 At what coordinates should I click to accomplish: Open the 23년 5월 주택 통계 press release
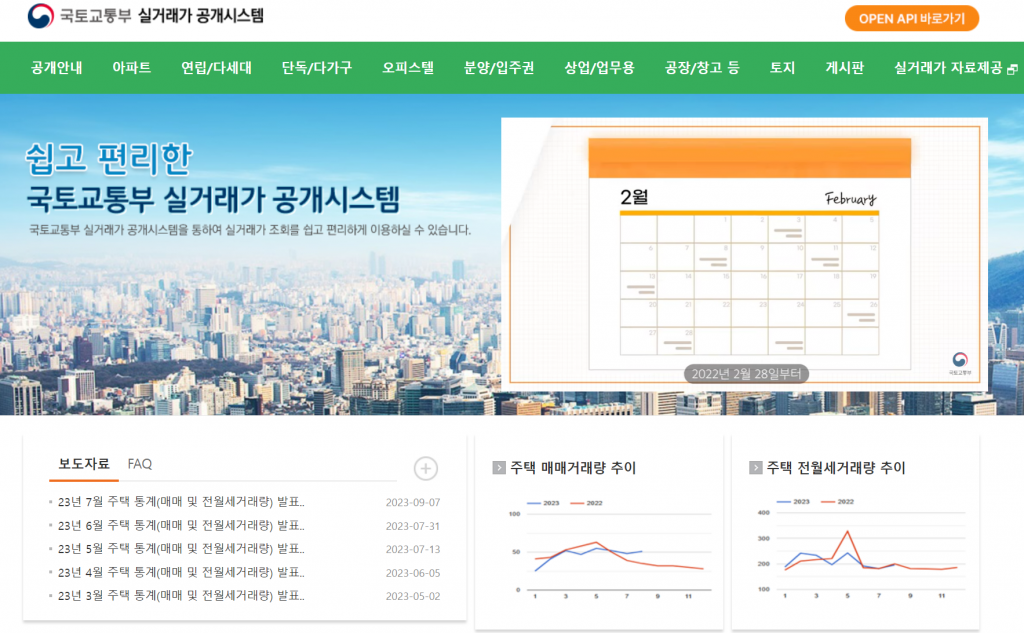181,549
